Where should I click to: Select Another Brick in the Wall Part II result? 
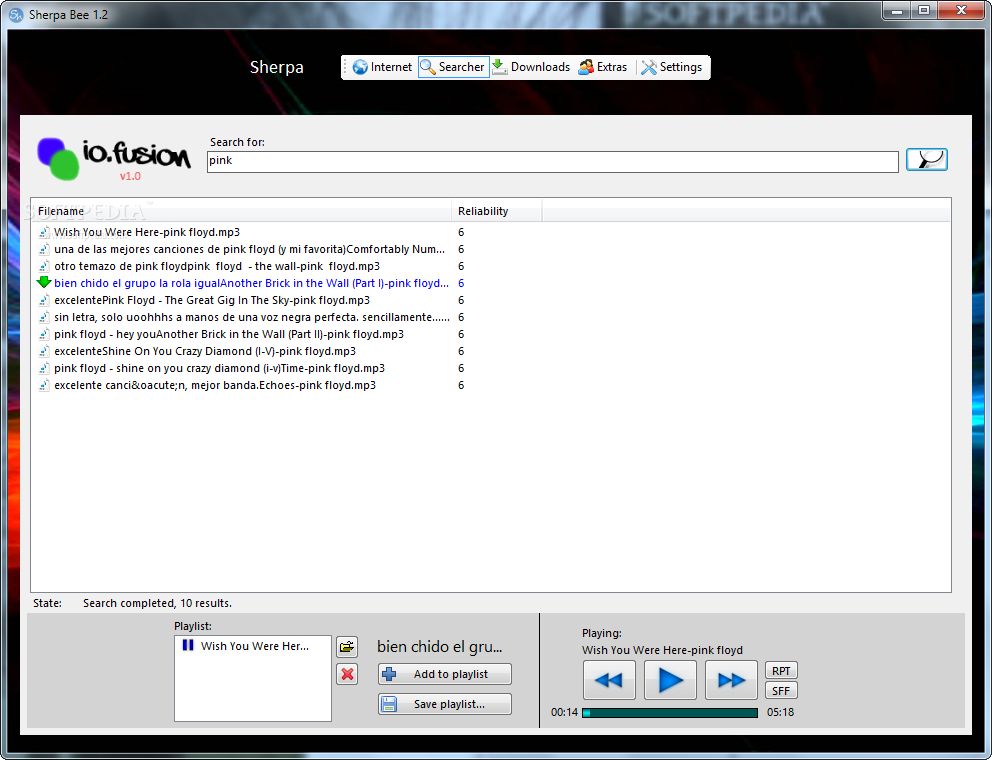point(229,334)
